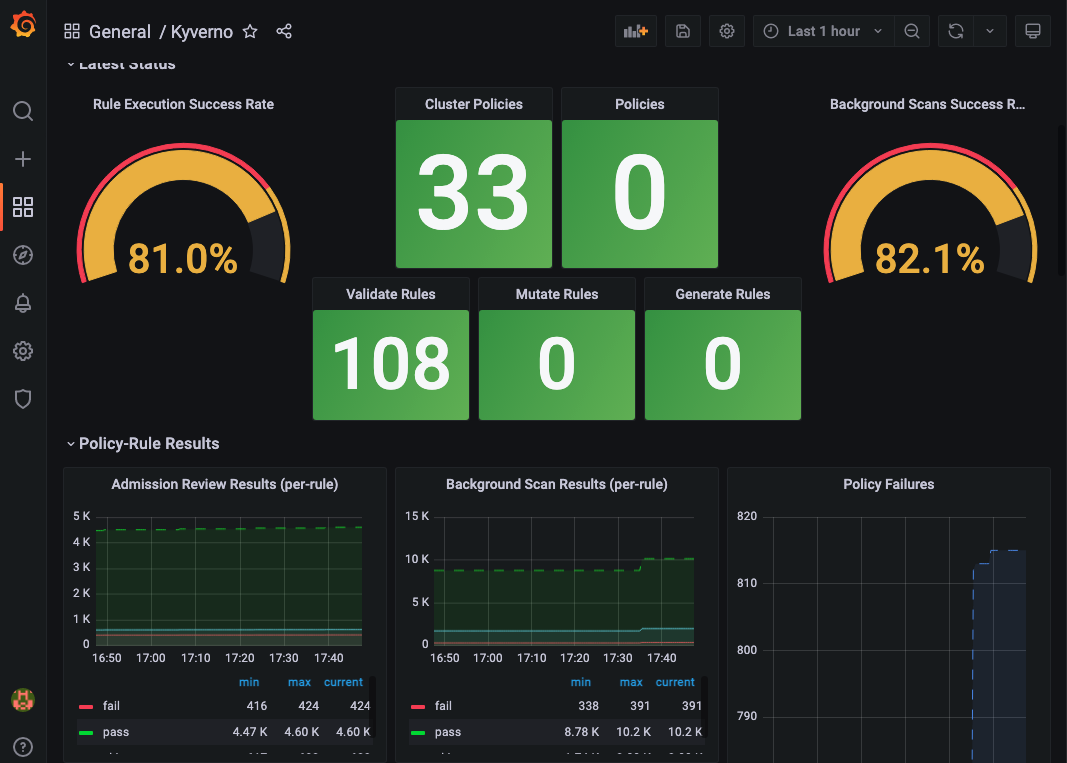This screenshot has width=1067, height=763.
Task: Enable TV cycle view mode
Action: pos(1033,31)
